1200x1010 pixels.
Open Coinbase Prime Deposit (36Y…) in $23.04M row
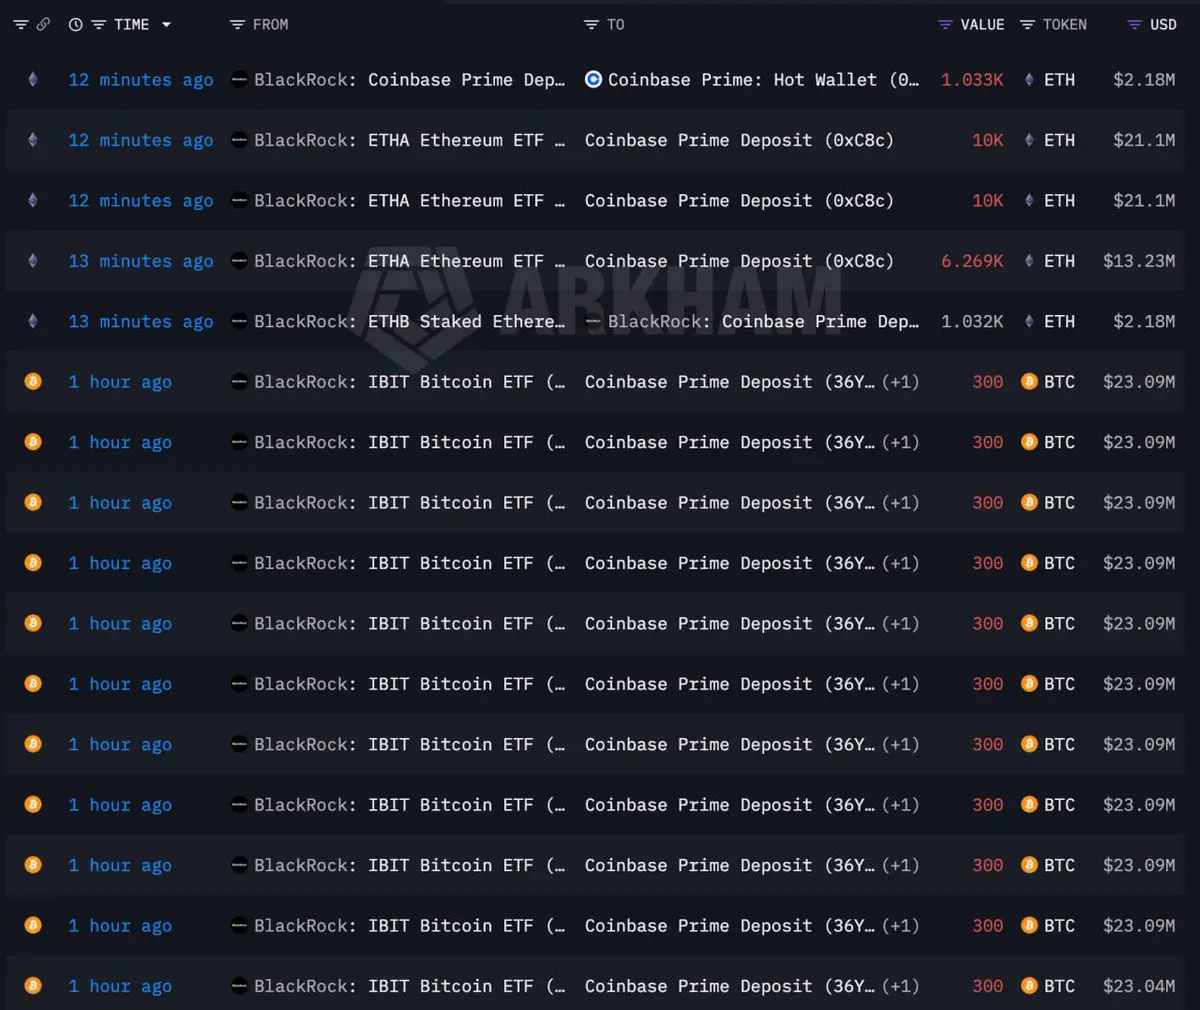[730, 986]
